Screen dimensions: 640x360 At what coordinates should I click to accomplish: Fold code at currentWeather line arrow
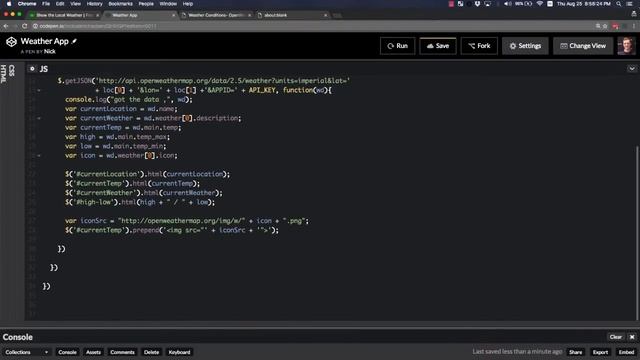pos(39,118)
